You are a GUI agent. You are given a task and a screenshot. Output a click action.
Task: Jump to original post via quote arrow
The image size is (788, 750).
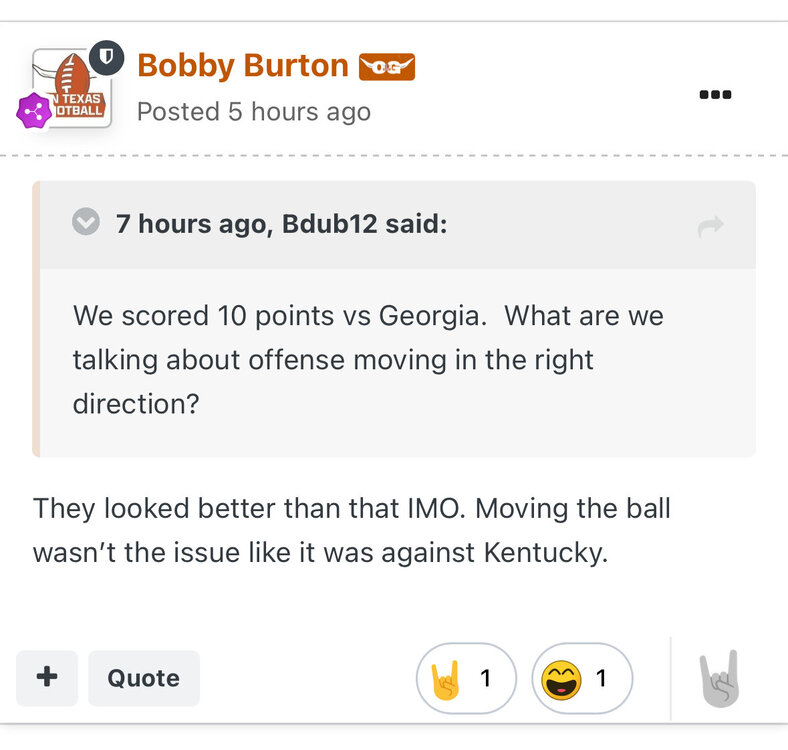coord(710,227)
